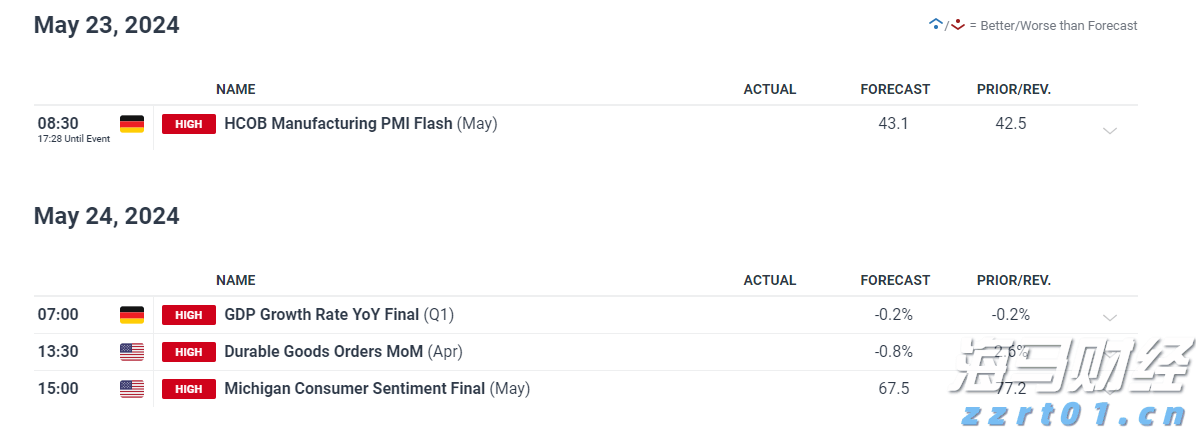Expand the HCOB Manufacturing PMI Flash row
Viewport: 1196px width, 430px height.
point(1109,130)
